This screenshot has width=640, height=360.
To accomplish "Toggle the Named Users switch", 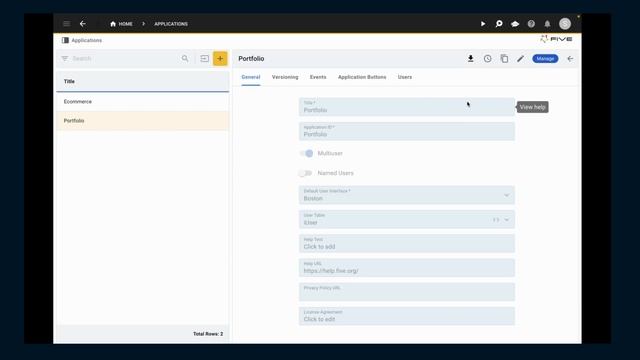I will [x=305, y=173].
